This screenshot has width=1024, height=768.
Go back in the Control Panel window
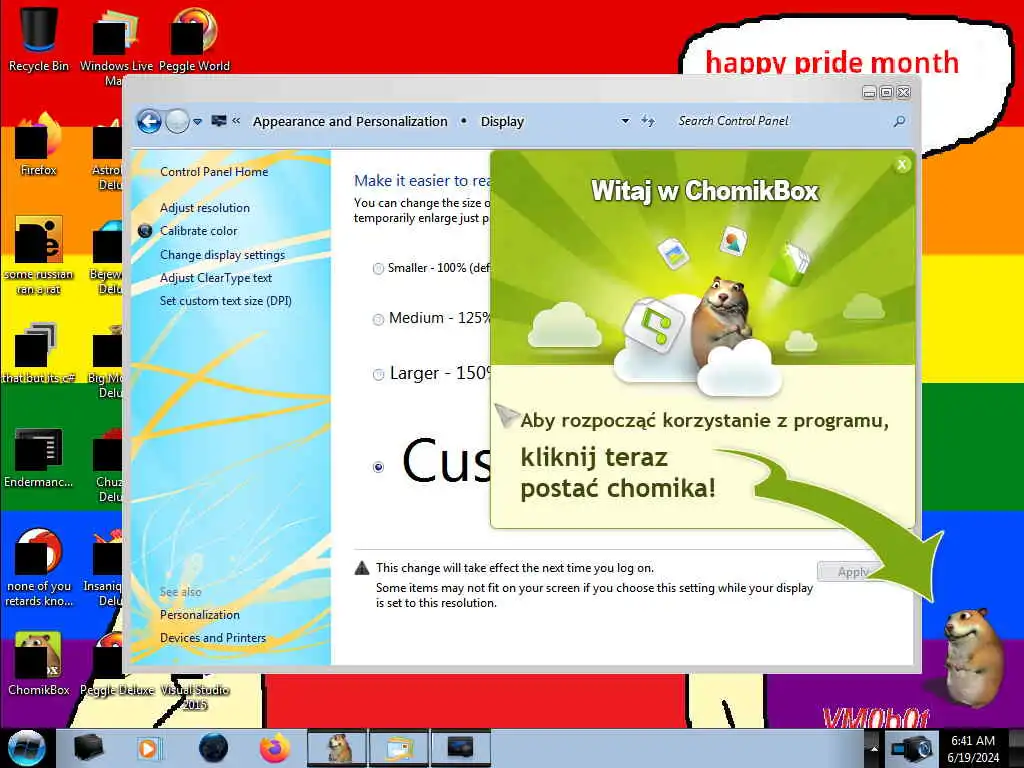click(x=149, y=121)
